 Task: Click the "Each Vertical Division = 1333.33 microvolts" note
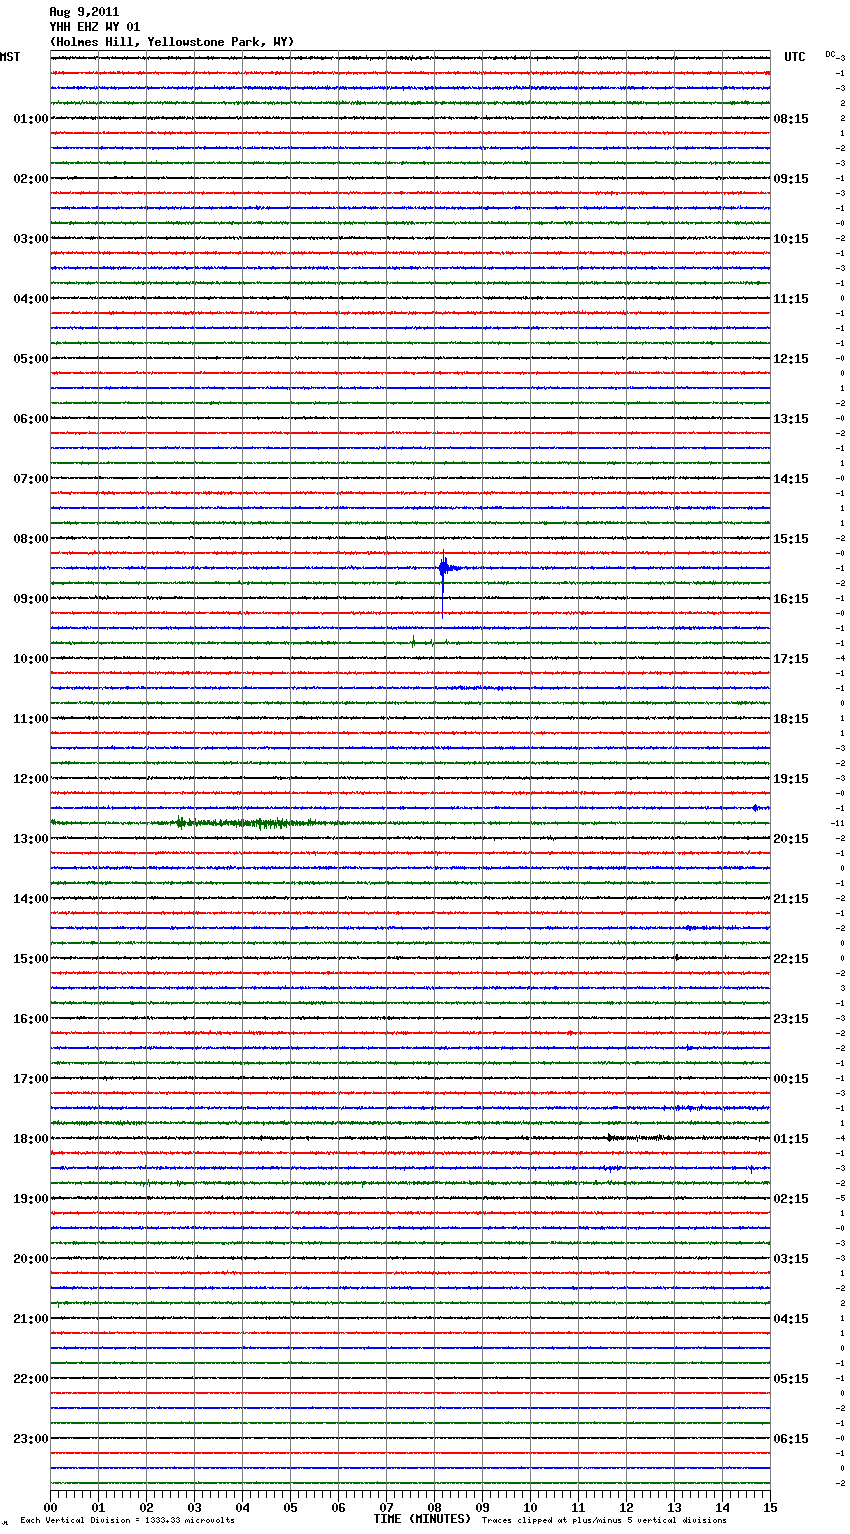pos(127,1521)
